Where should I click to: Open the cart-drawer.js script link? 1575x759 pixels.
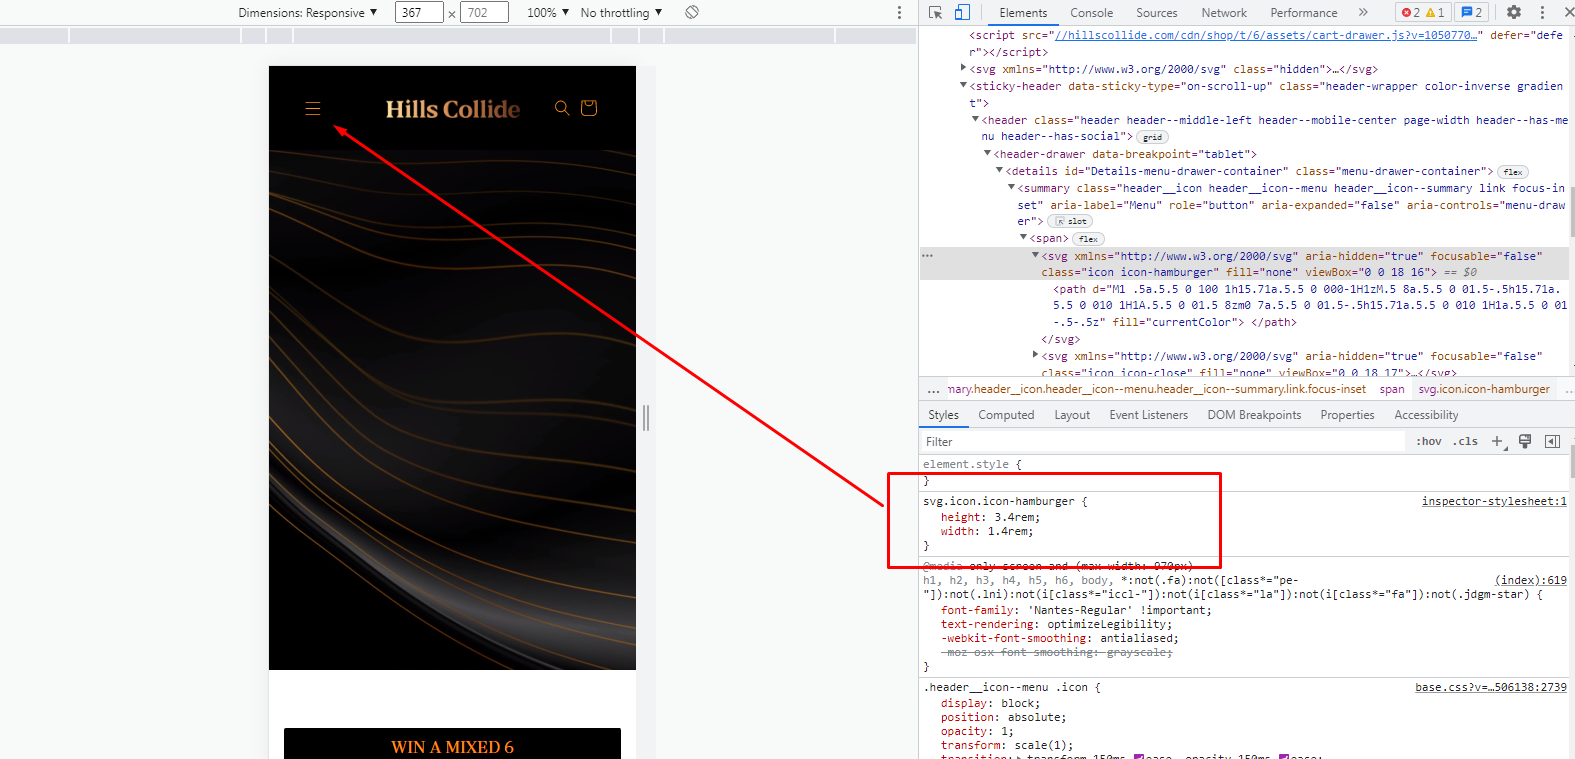pos(1266,35)
